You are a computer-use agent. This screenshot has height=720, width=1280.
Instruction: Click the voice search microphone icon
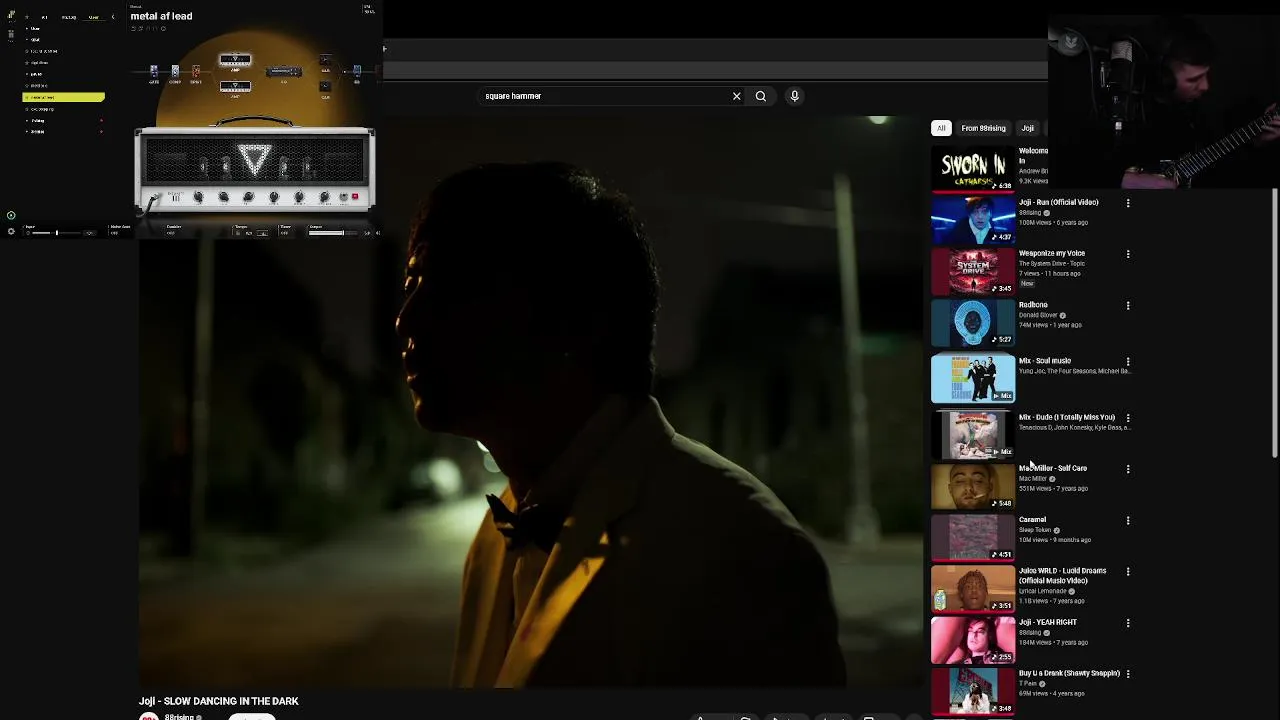(x=795, y=96)
